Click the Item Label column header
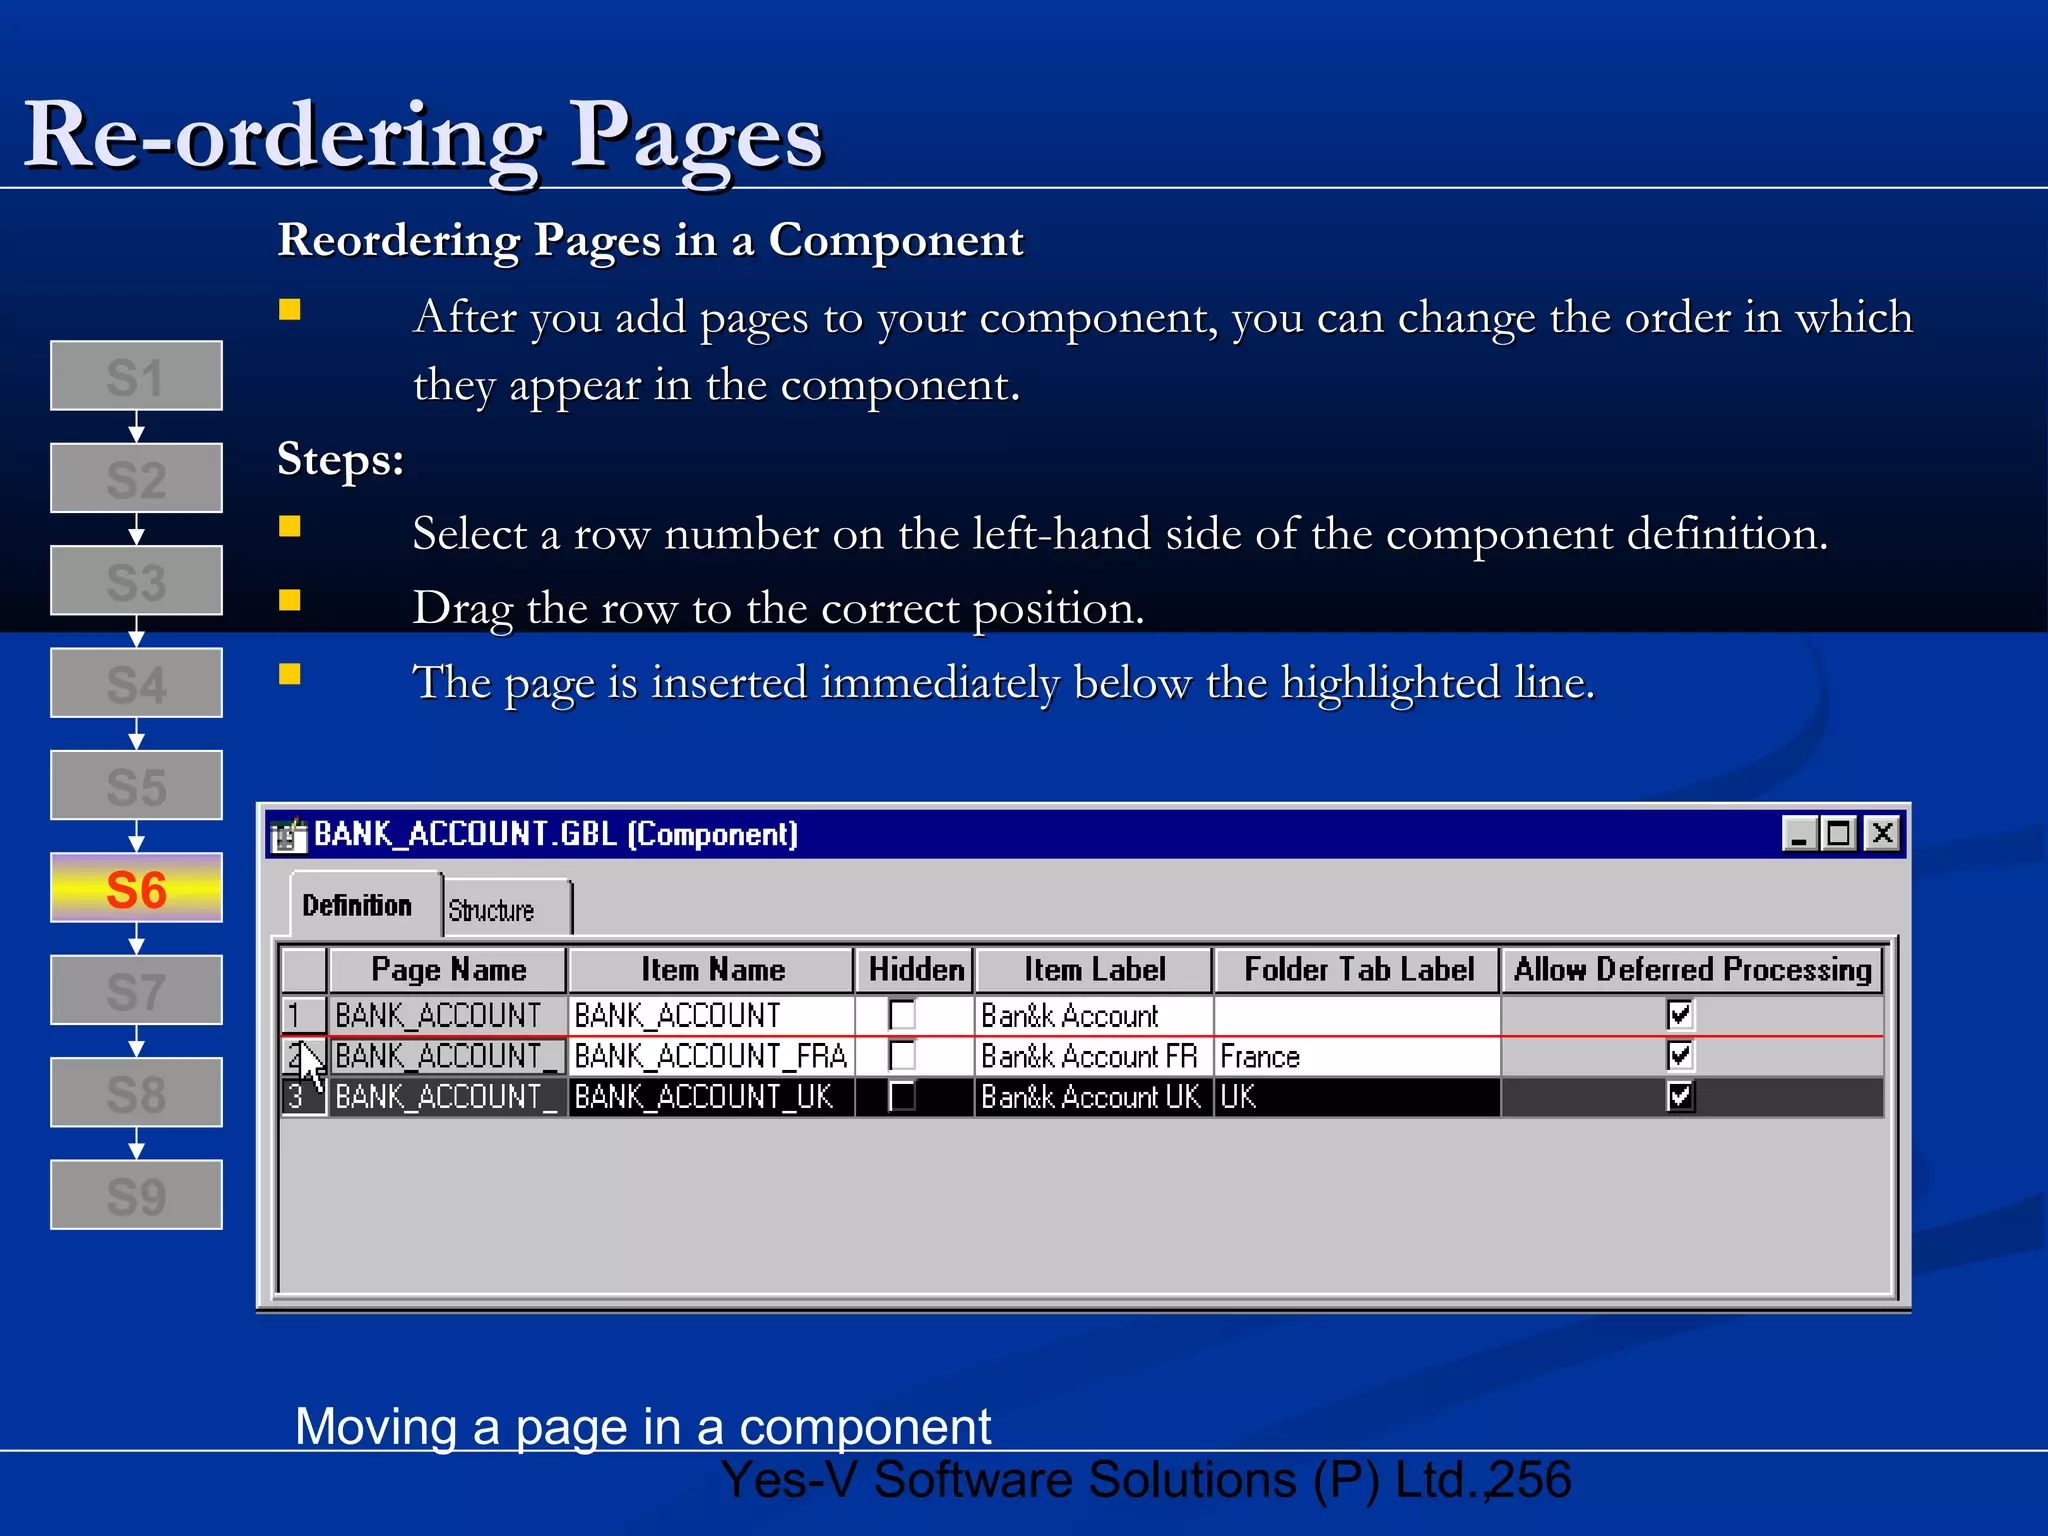The width and height of the screenshot is (2048, 1536). [1094, 969]
